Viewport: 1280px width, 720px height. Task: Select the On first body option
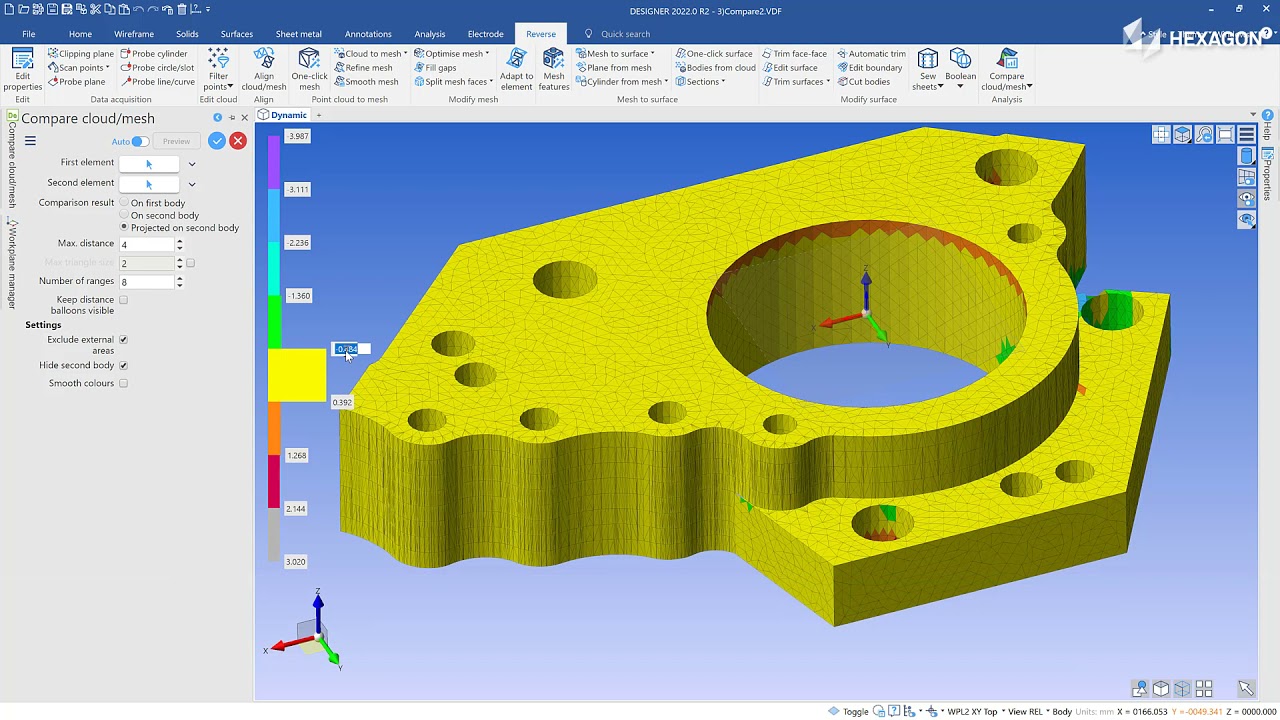(x=124, y=203)
